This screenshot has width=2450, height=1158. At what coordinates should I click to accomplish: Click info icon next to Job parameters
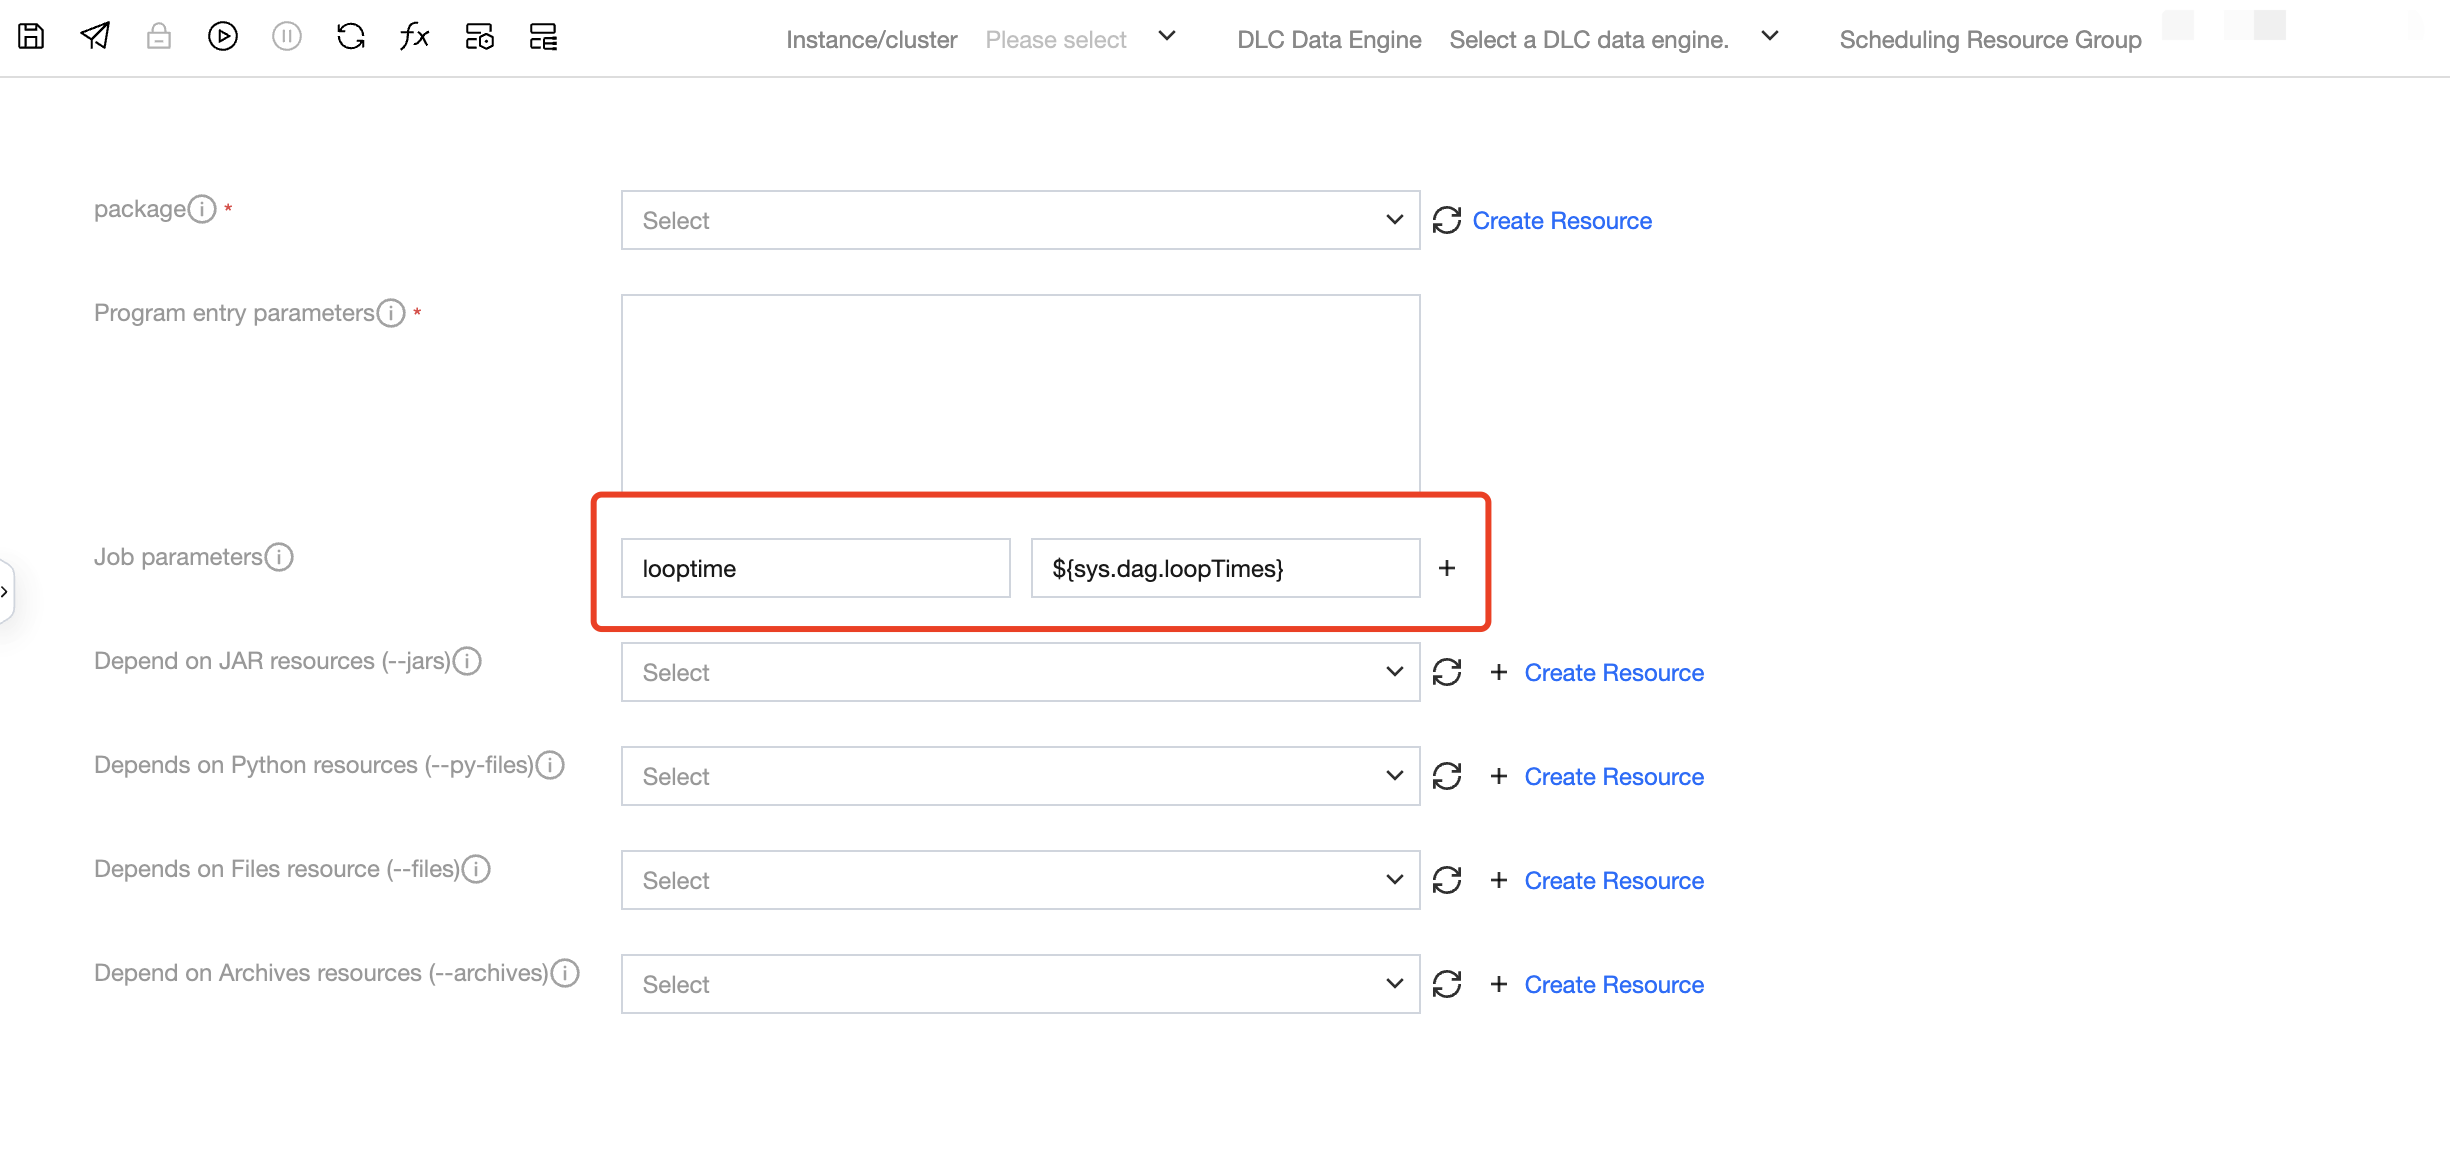click(279, 557)
